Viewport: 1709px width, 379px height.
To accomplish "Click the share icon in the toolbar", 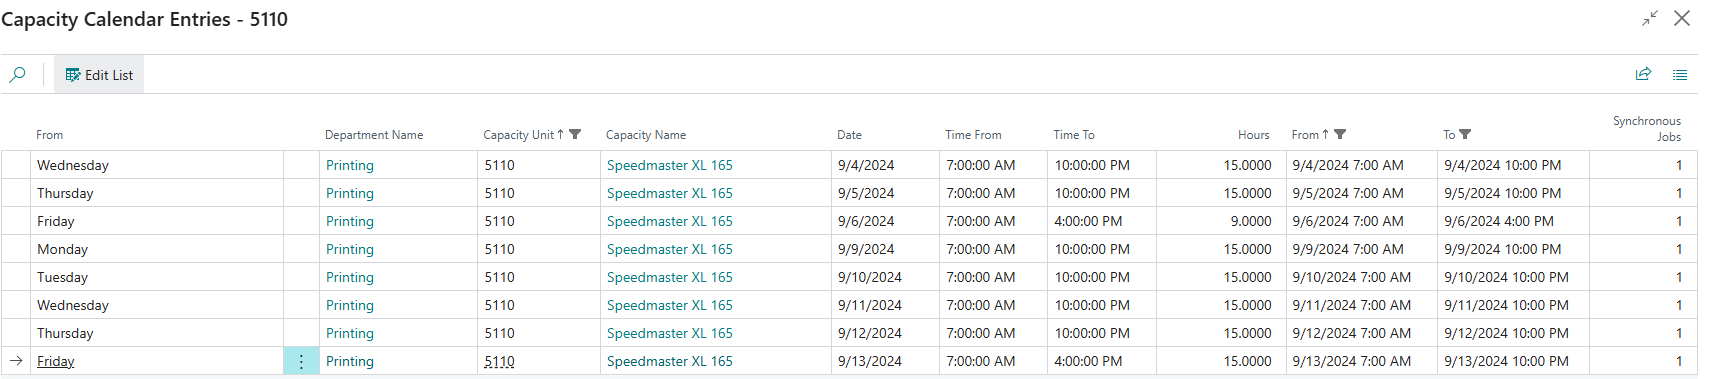I will point(1643,74).
